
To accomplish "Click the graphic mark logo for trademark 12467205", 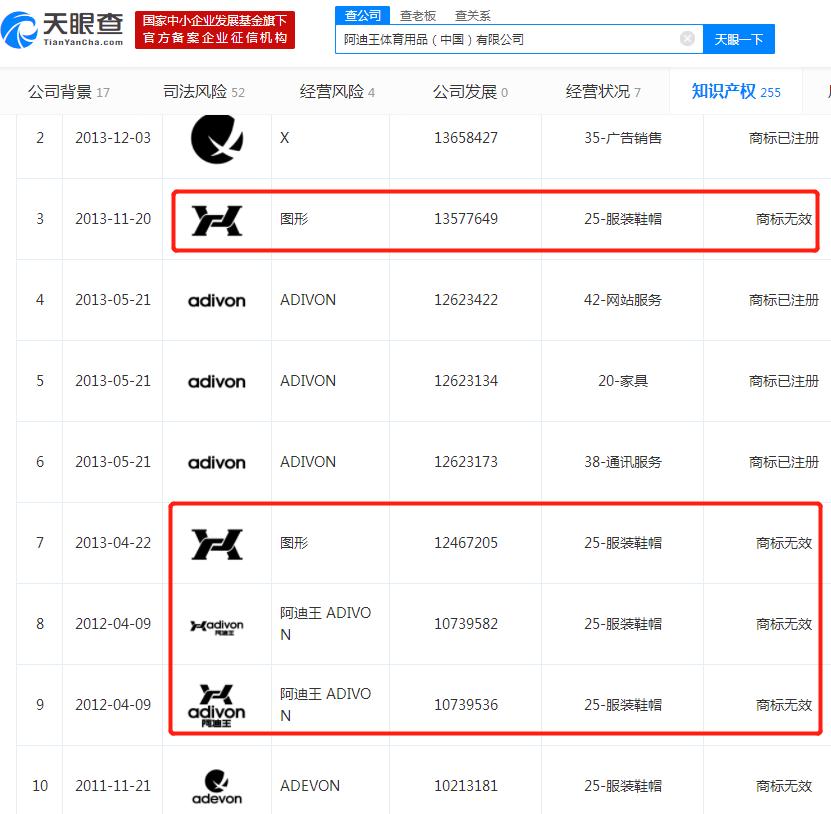I will click(x=216, y=542).
